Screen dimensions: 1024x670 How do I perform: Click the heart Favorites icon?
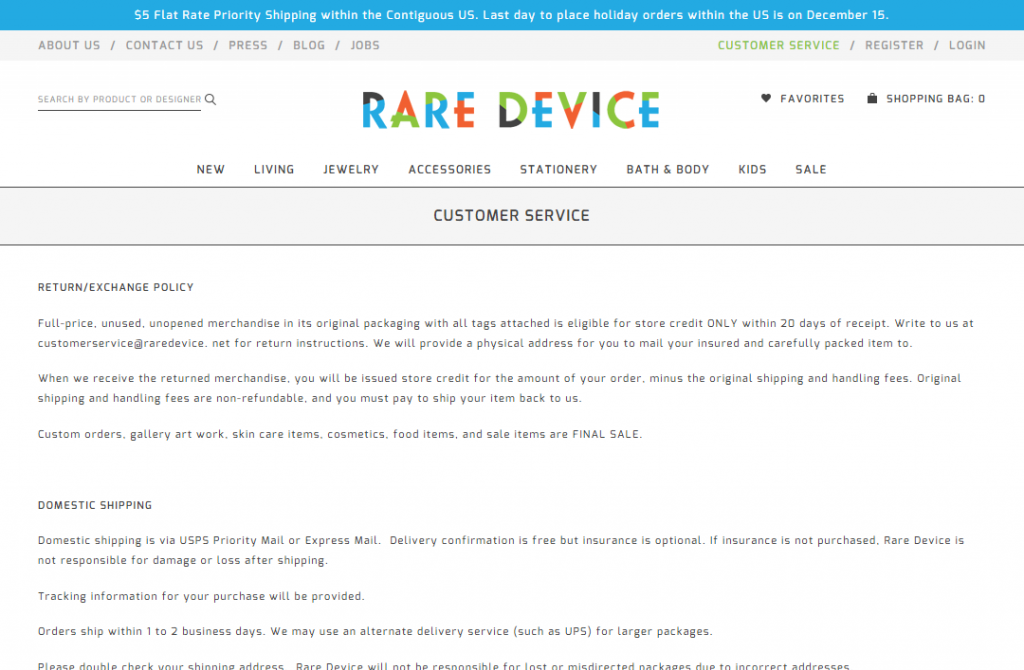click(x=766, y=98)
